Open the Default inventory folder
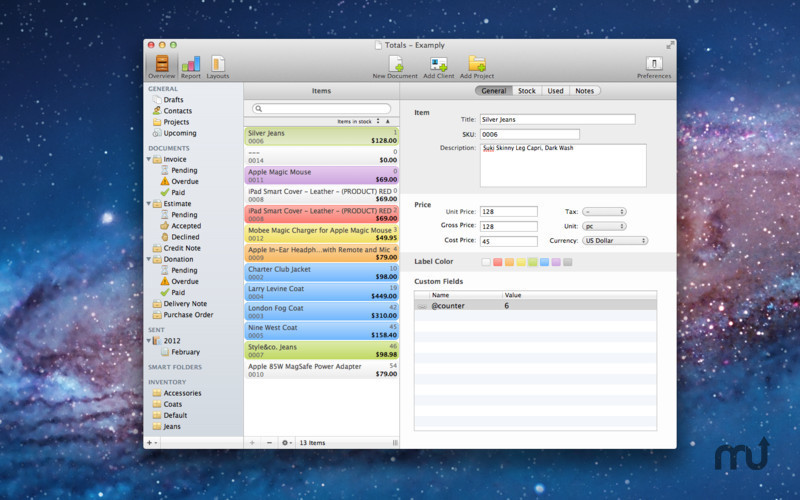800x500 pixels. pos(170,415)
